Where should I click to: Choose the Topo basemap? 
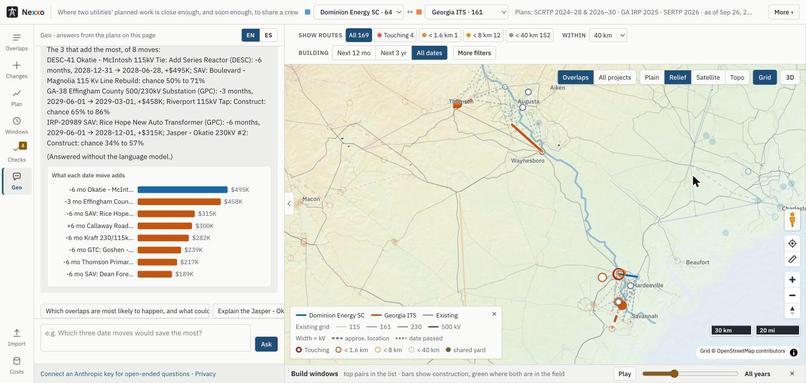tap(737, 77)
